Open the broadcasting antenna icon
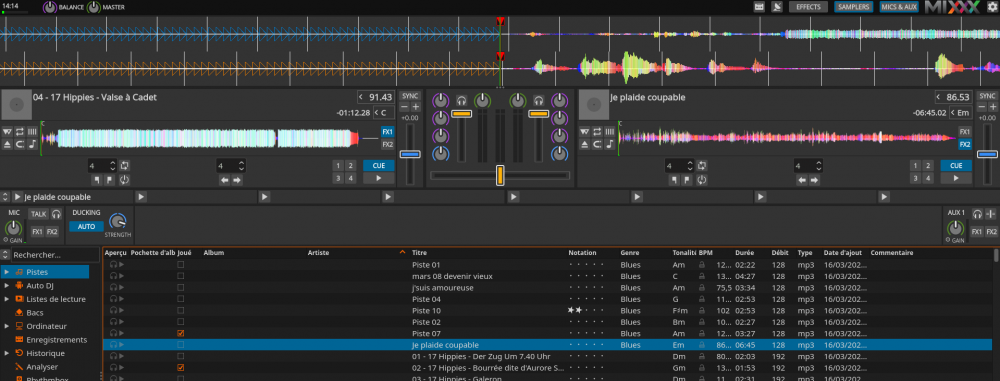This screenshot has width=1000, height=381. click(x=777, y=7)
